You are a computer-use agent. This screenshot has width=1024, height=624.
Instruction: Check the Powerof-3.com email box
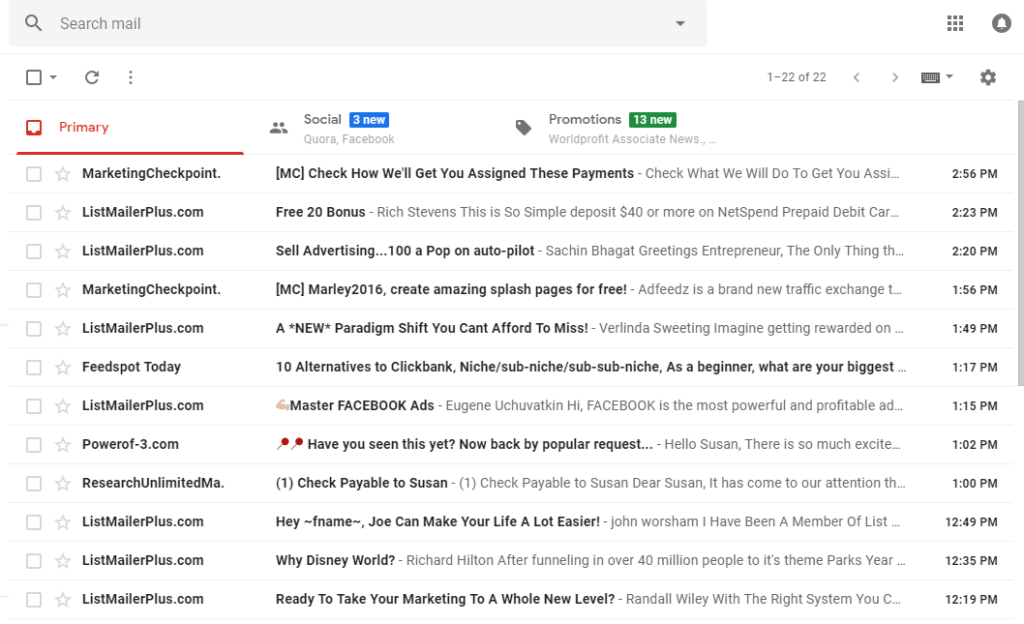[34, 445]
